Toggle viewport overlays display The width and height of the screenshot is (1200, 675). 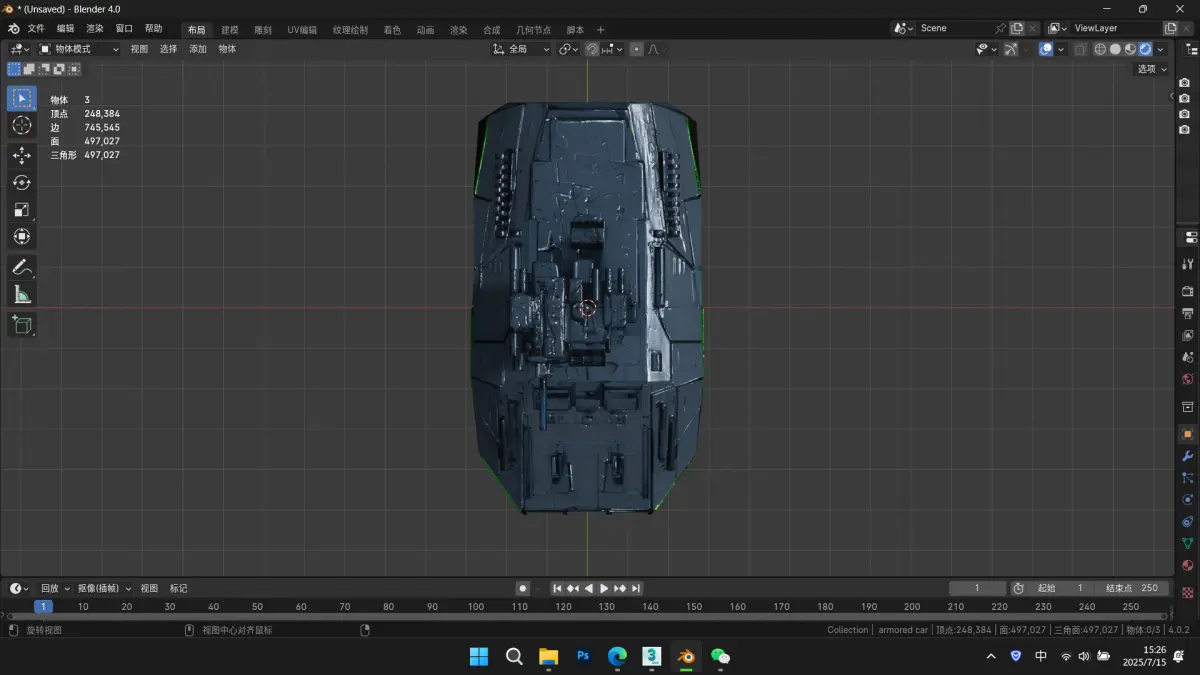click(x=1046, y=49)
